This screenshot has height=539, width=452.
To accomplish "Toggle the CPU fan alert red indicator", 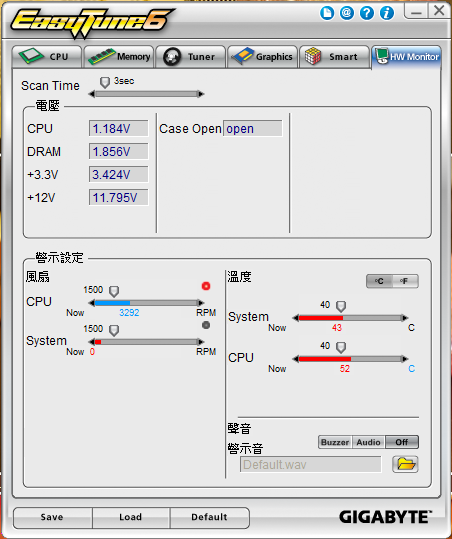I will pos(206,286).
